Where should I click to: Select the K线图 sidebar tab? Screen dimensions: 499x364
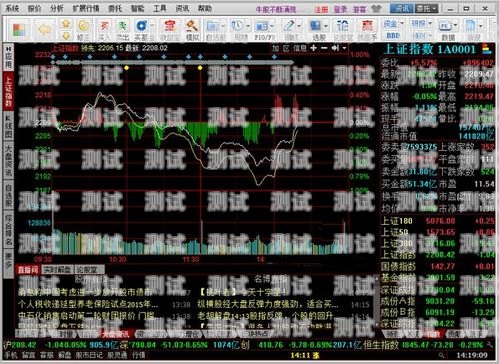point(8,127)
